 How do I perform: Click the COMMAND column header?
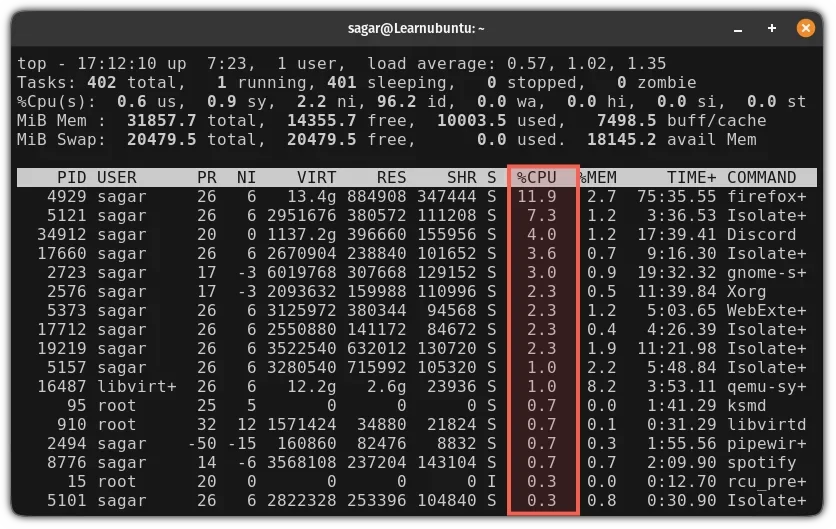coord(761,178)
